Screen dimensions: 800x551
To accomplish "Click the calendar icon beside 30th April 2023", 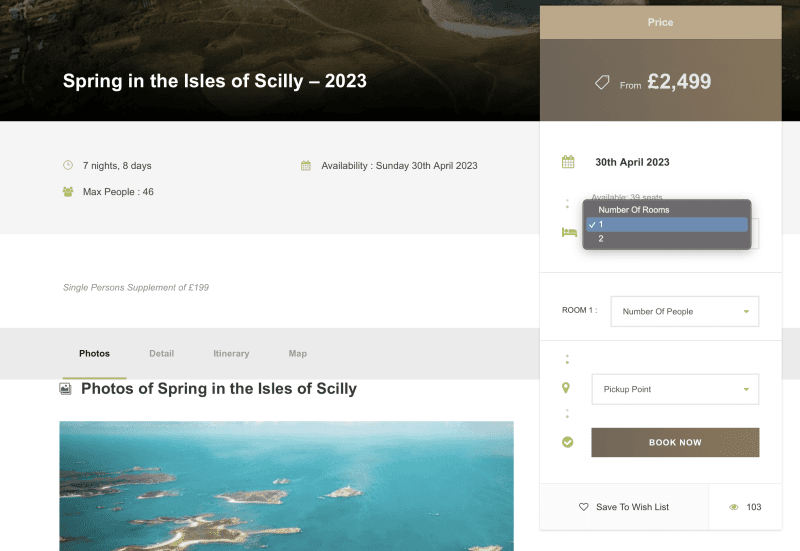I will click(568, 162).
